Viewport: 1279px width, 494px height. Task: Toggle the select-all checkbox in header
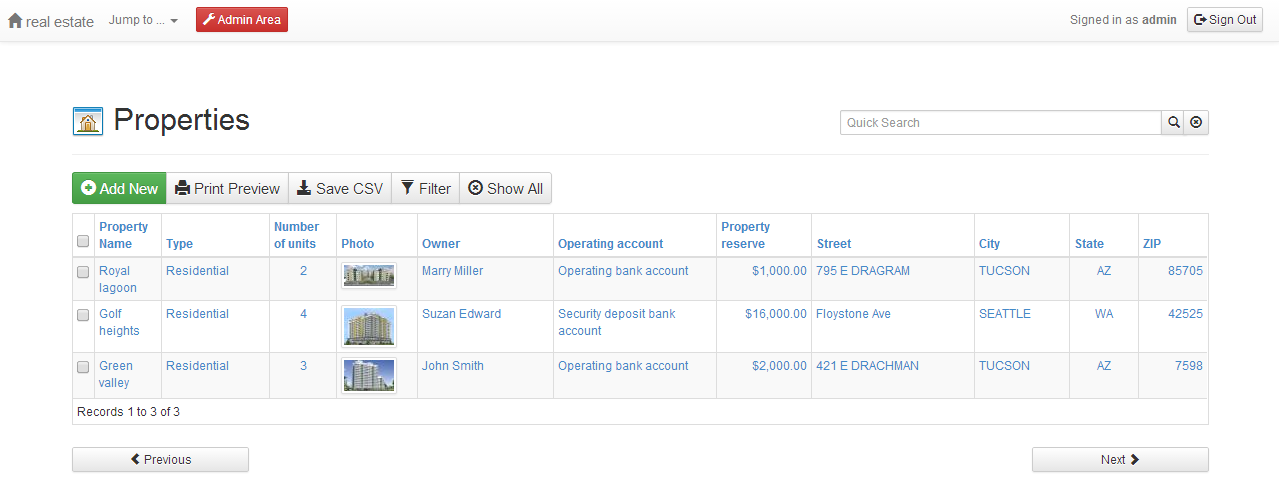(x=83, y=241)
